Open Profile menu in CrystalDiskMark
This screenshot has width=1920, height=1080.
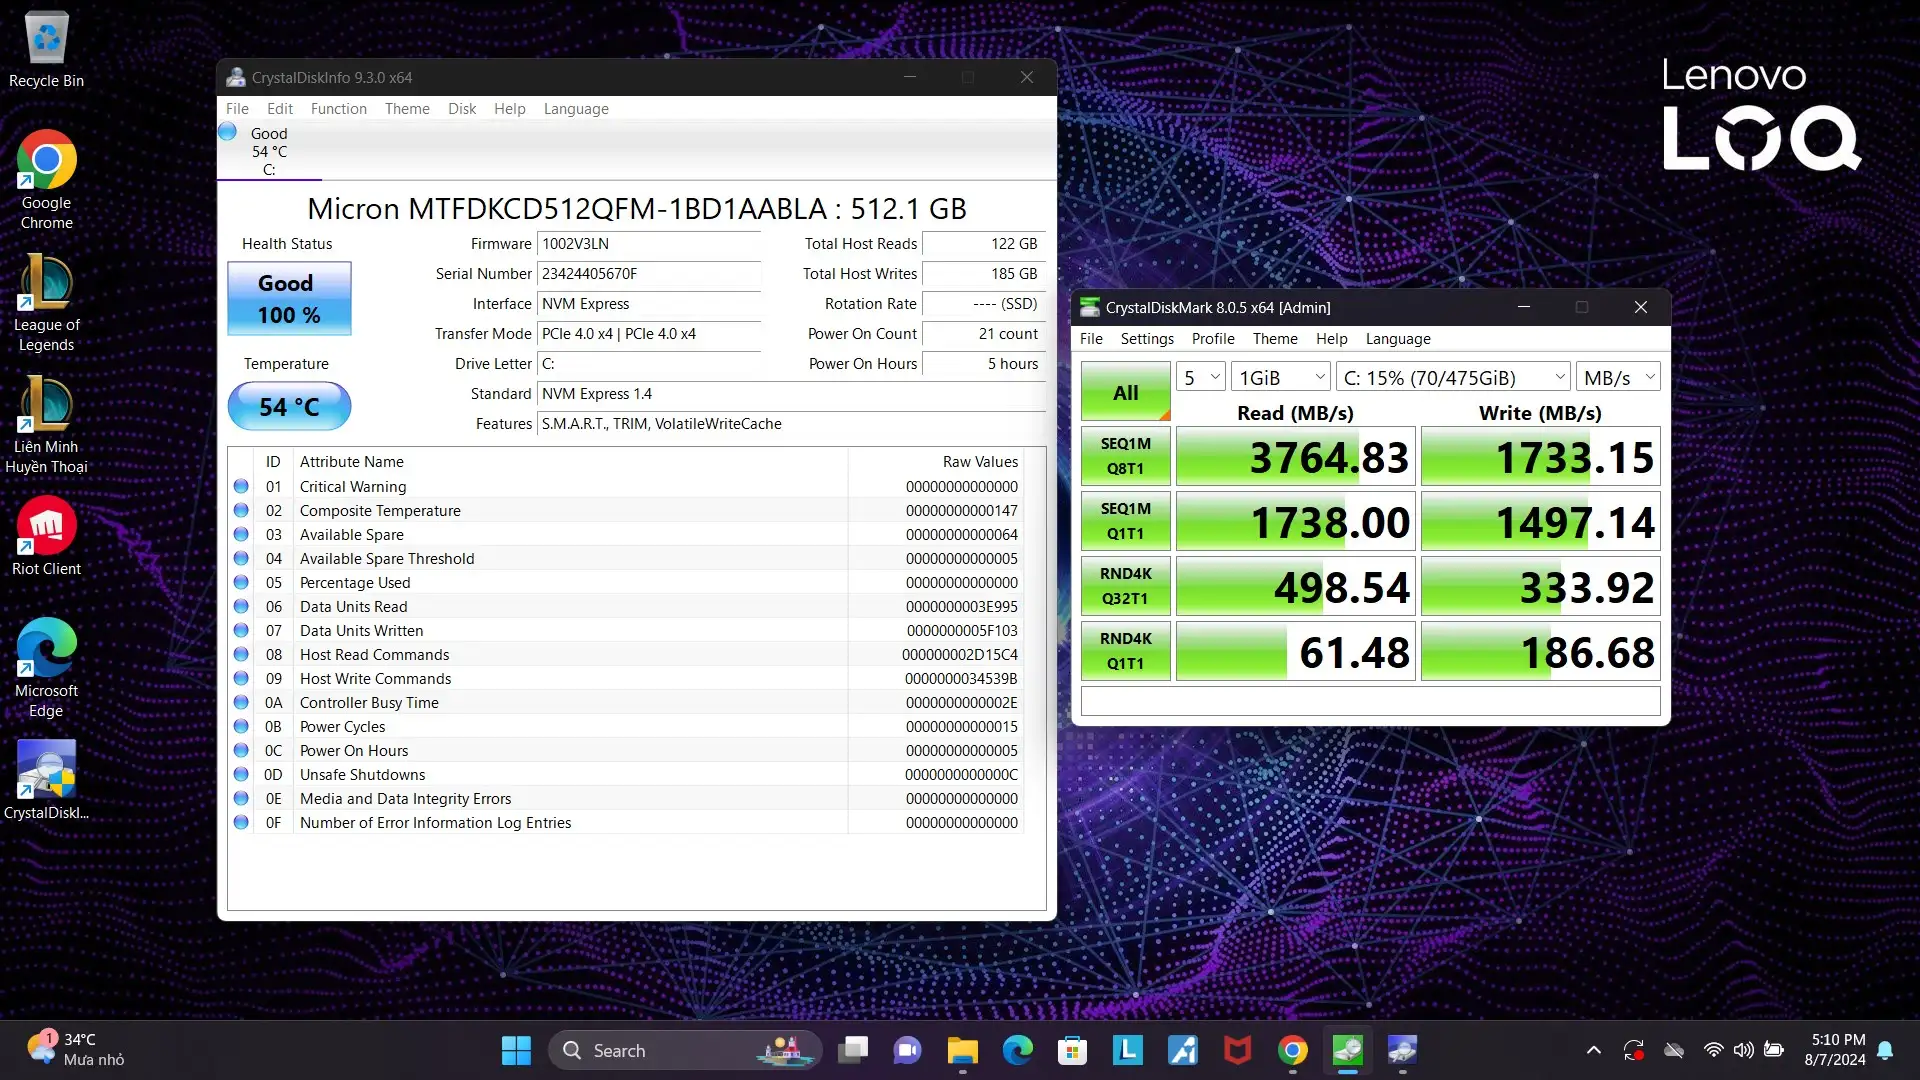(x=1212, y=339)
